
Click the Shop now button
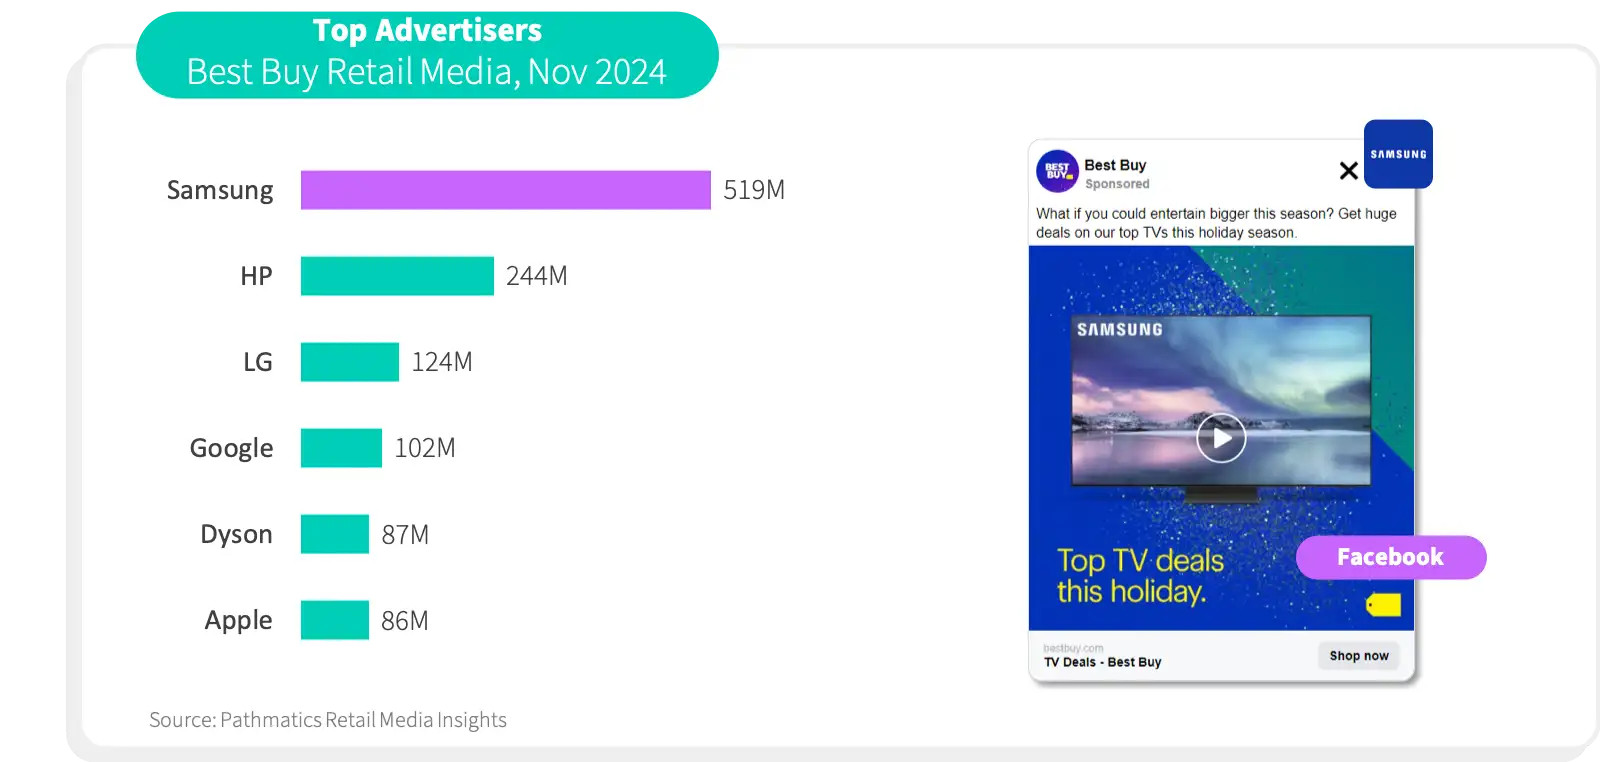pos(1359,656)
